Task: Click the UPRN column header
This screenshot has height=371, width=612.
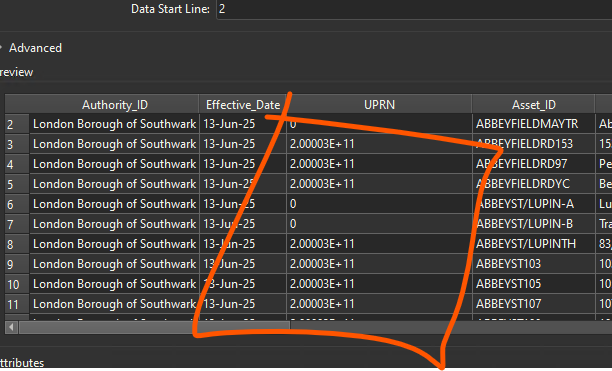Action: 379,105
